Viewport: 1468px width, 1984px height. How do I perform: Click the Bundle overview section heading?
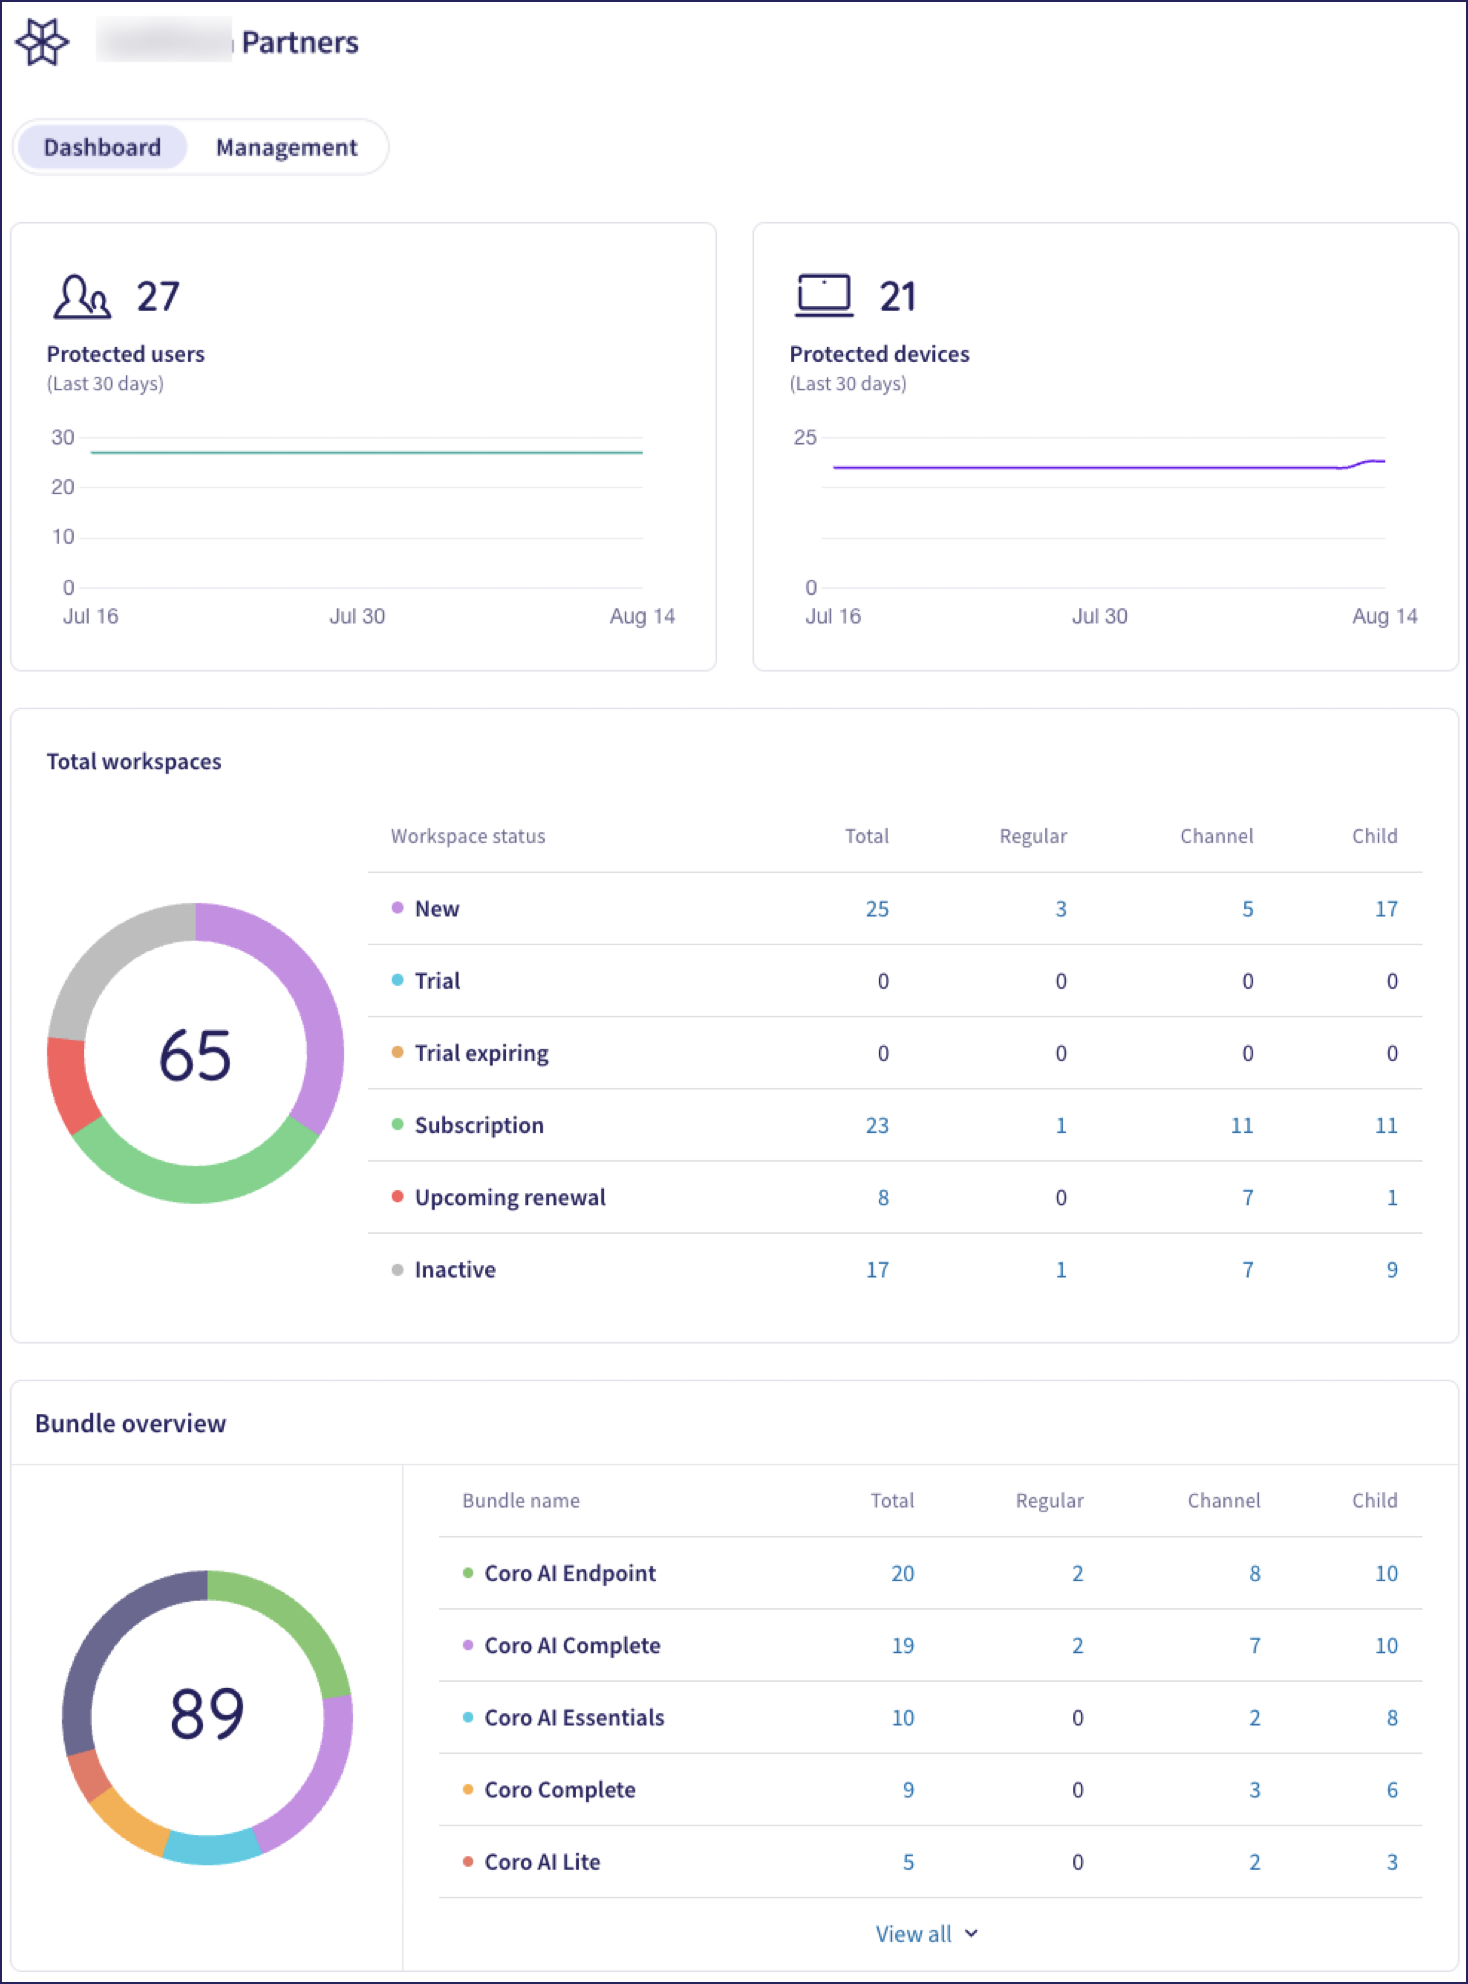(x=131, y=1423)
